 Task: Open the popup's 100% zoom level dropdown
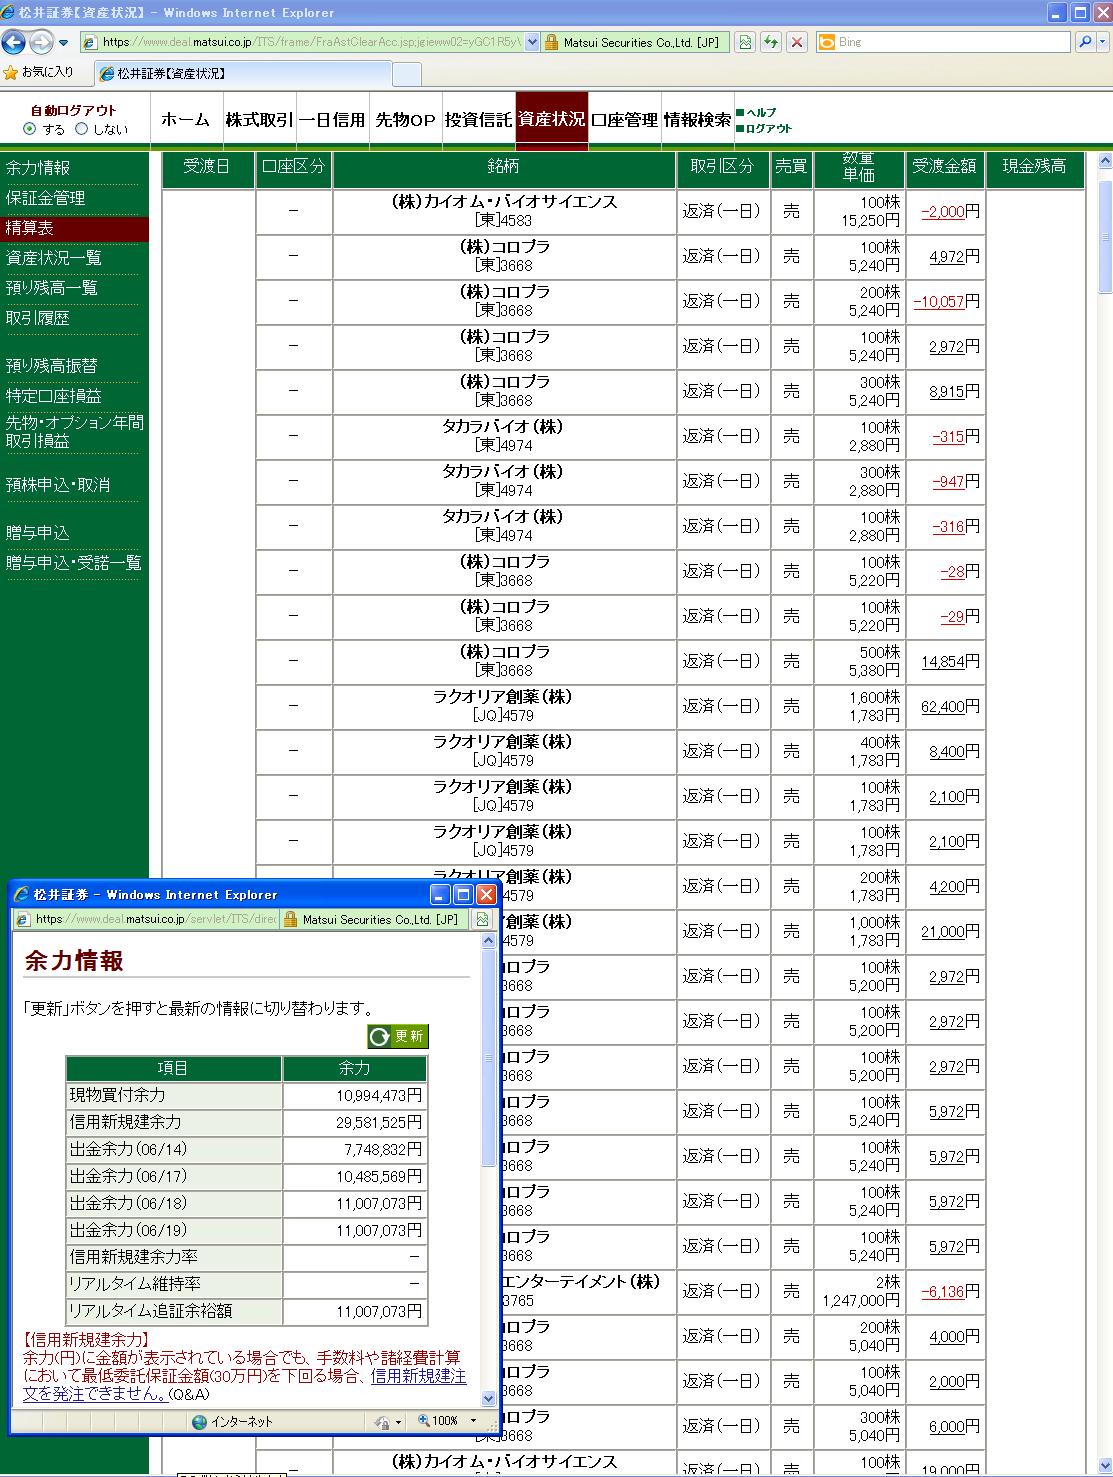473,1421
